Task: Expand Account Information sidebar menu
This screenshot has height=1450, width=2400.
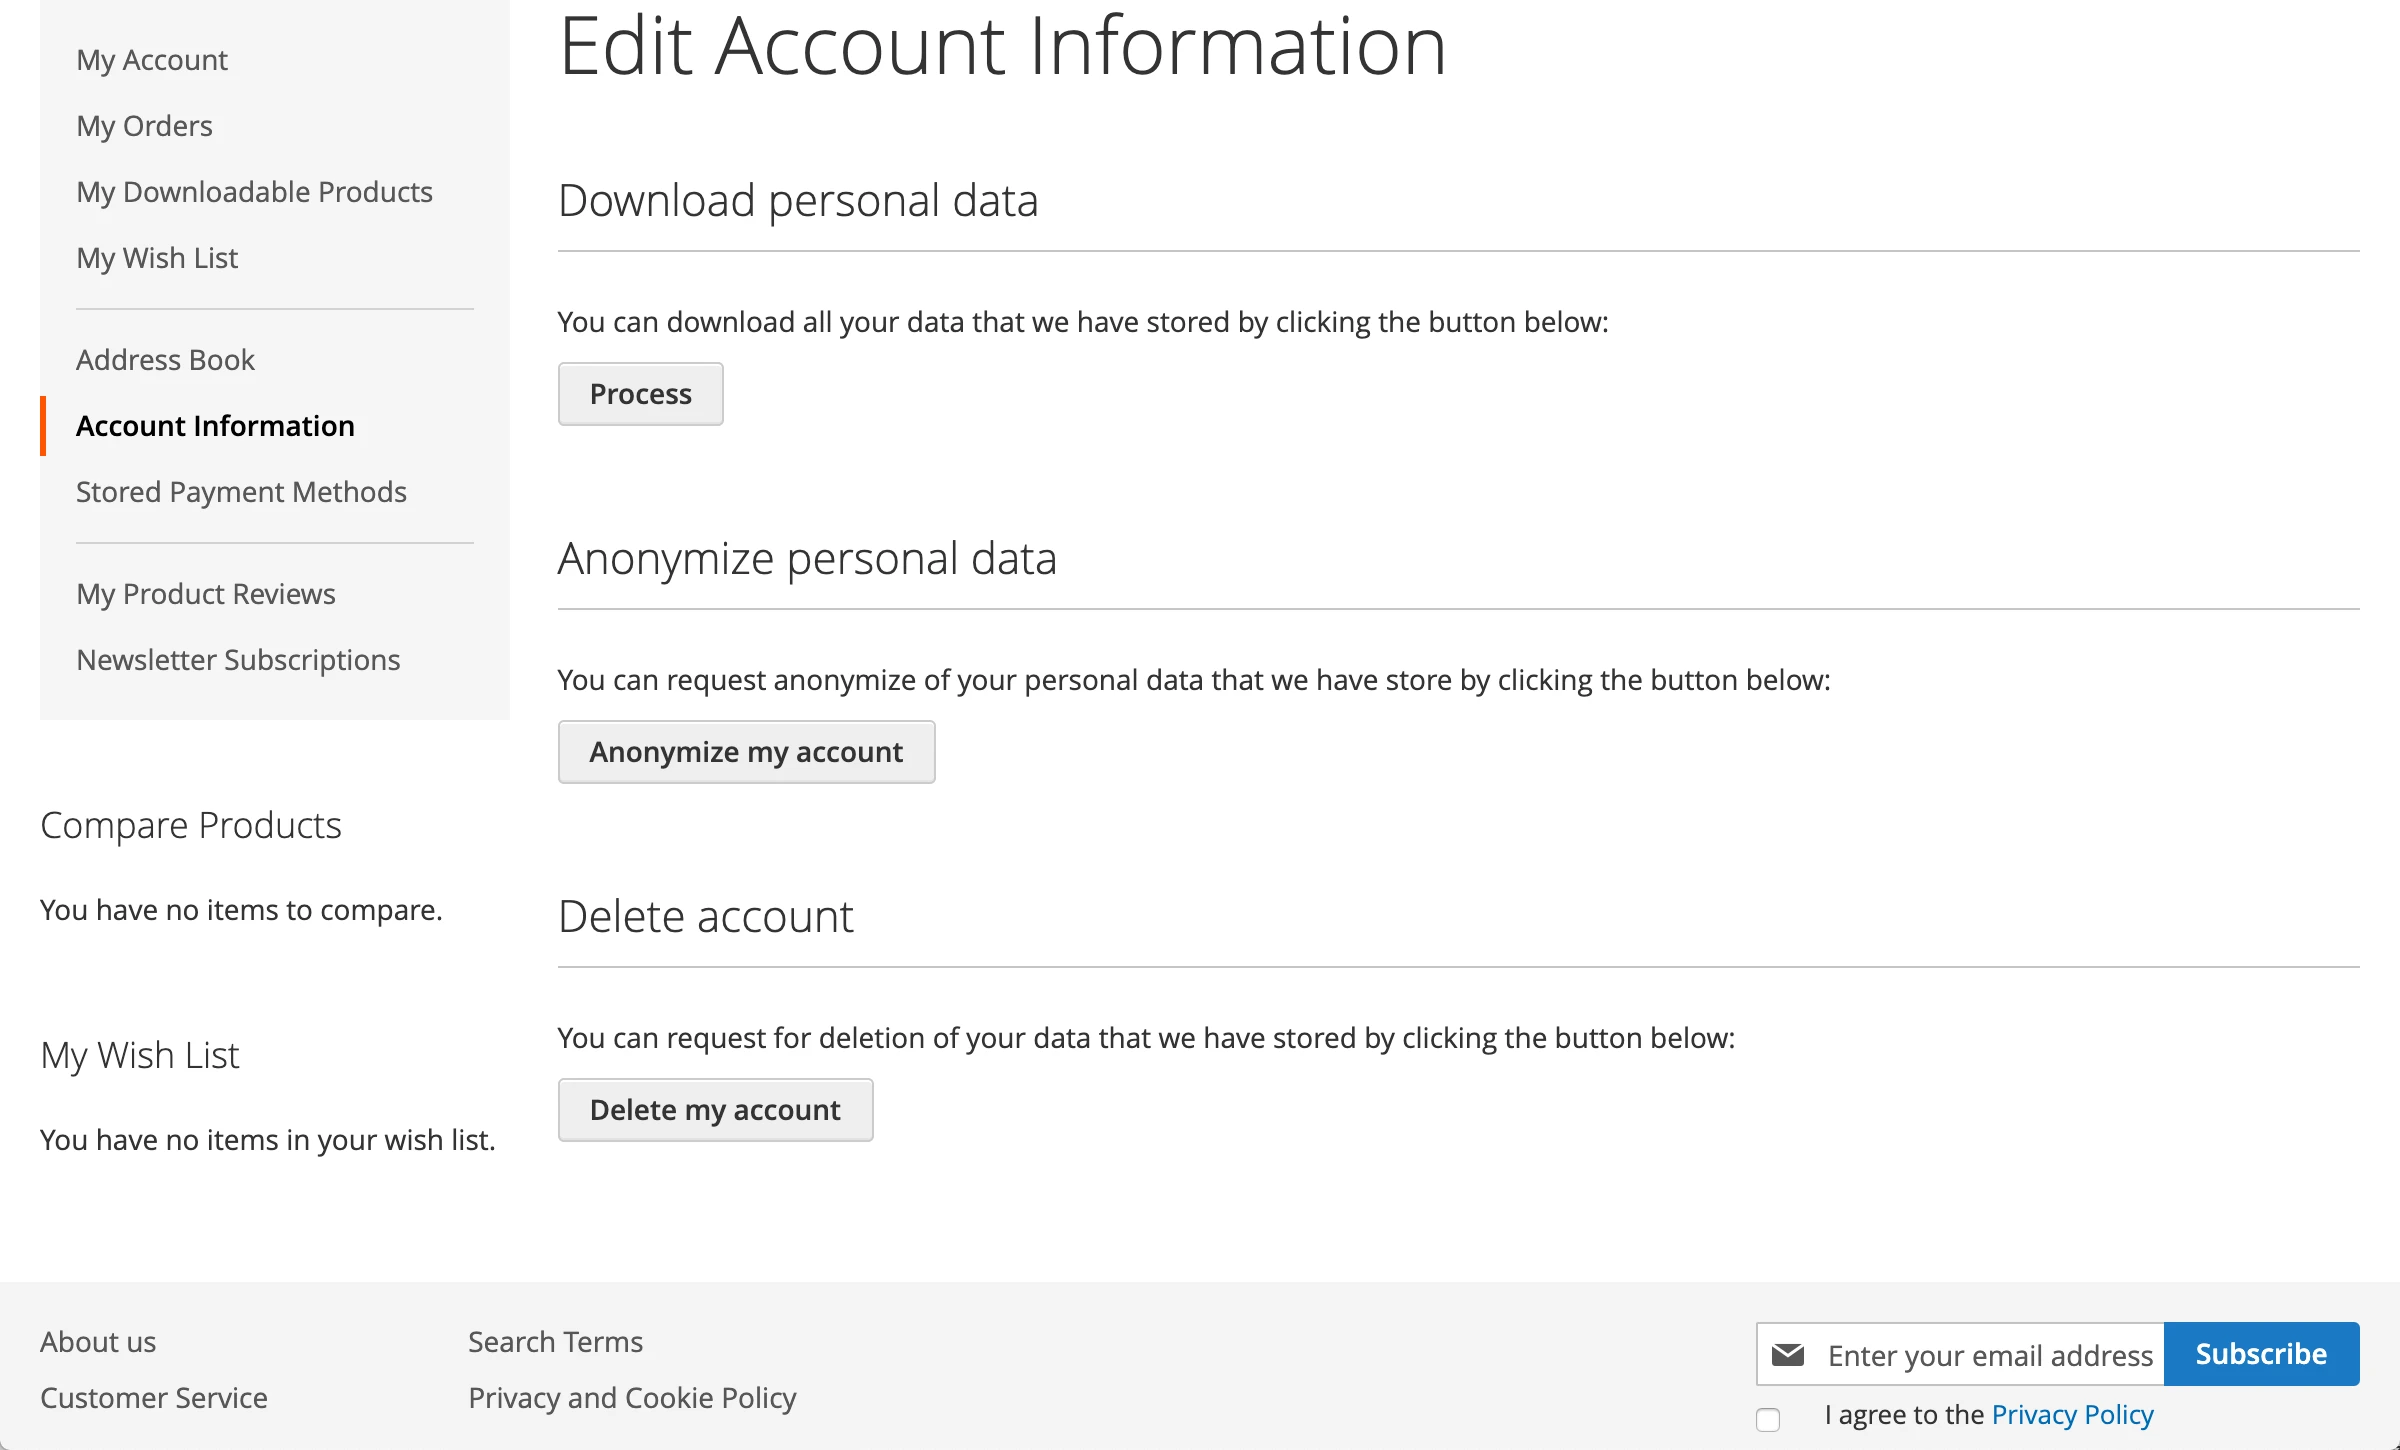Action: point(216,425)
